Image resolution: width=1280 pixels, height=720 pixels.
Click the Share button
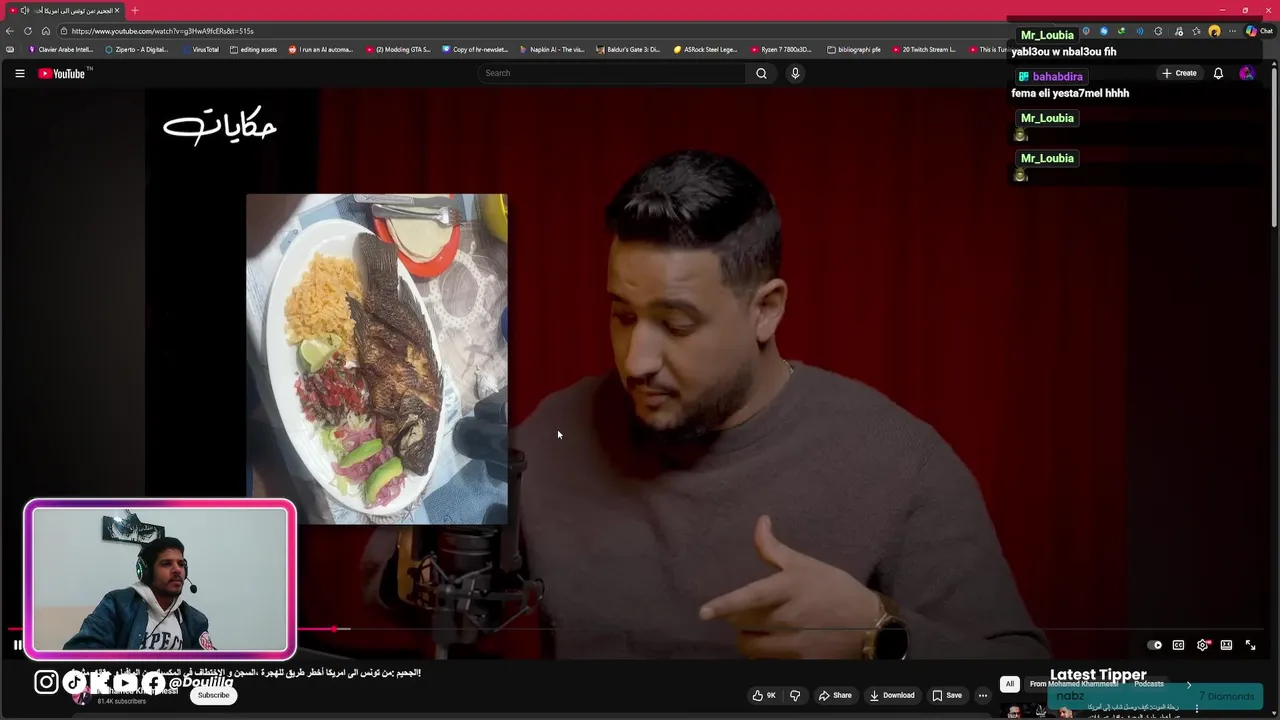point(835,695)
